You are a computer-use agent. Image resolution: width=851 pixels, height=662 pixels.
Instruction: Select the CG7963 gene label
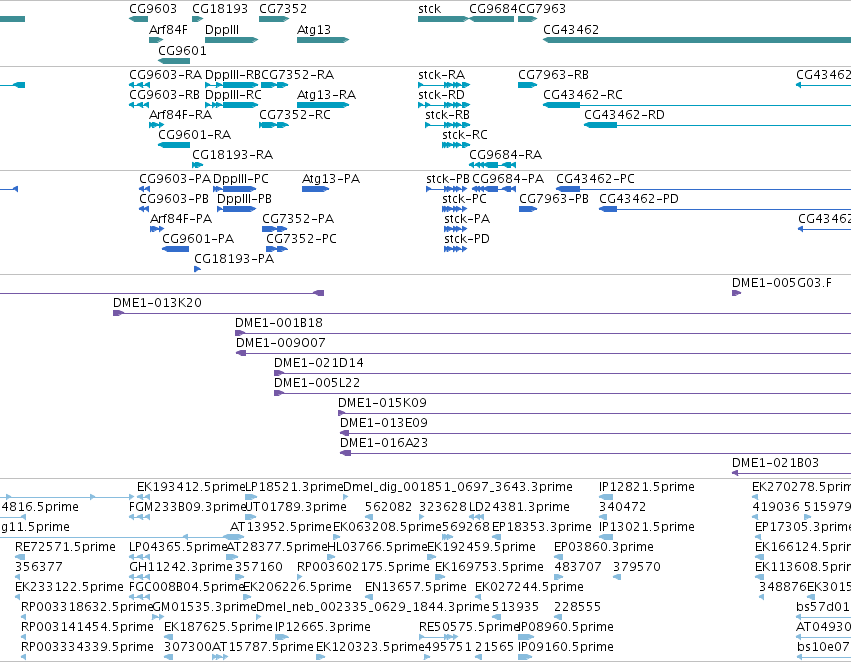[x=542, y=9]
